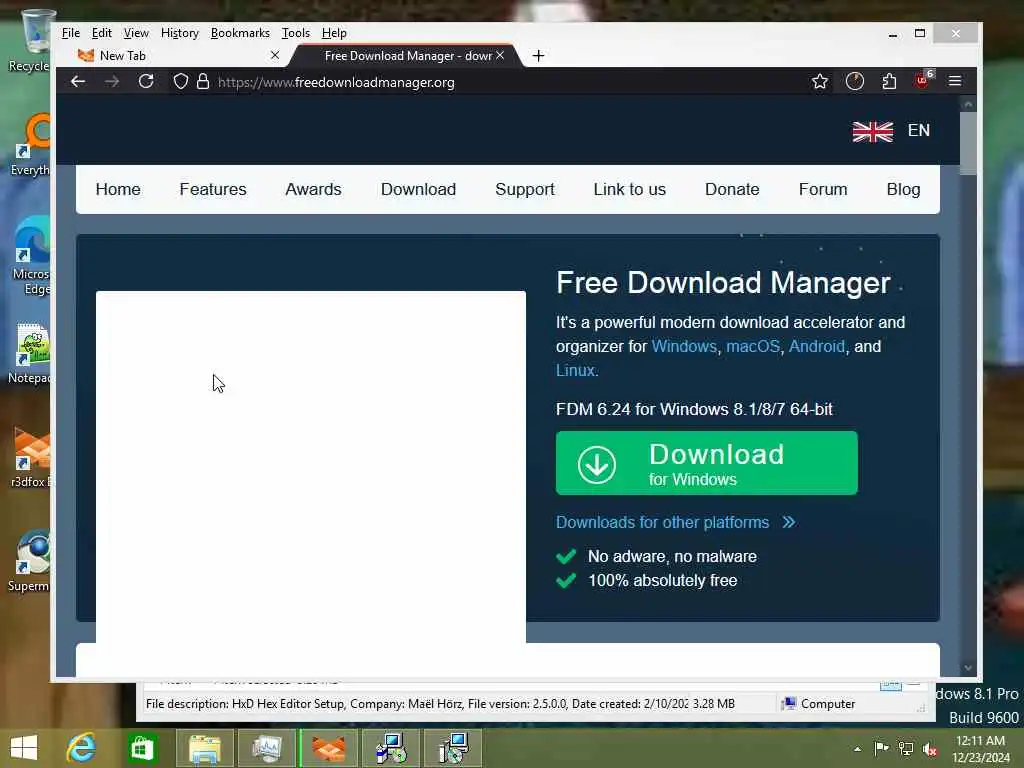
Task: Click Computer in the Explorer status bar
Action: point(819,703)
